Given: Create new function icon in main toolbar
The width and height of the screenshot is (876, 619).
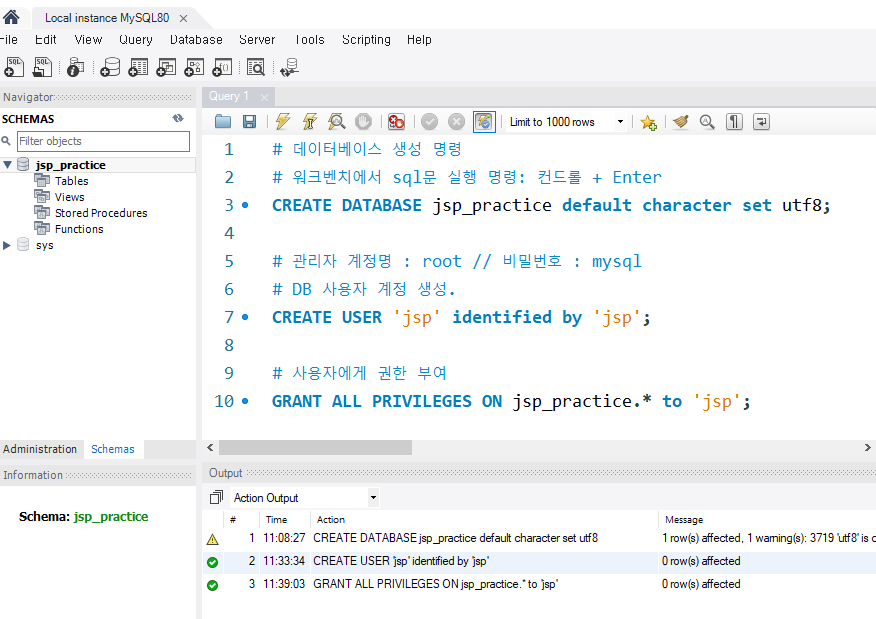Looking at the screenshot, I should click(x=222, y=67).
